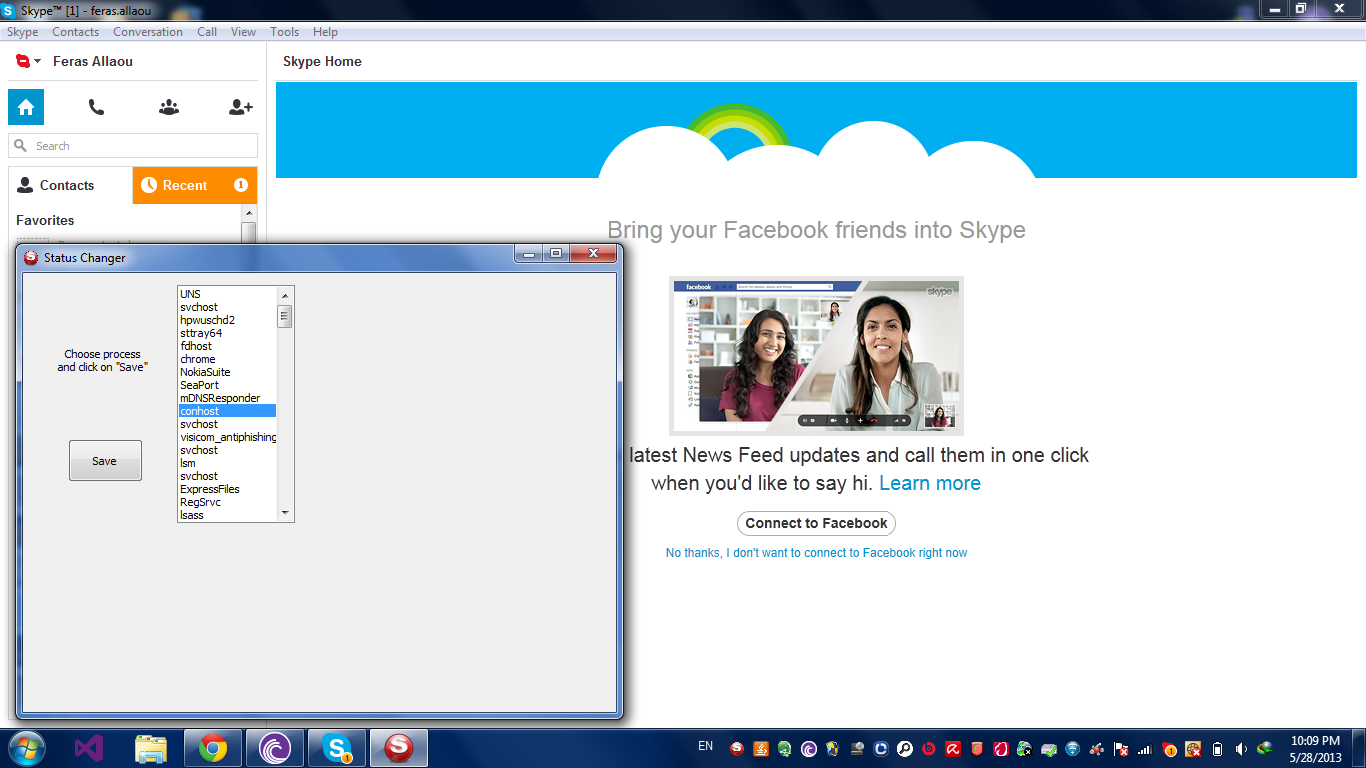Open the Help menu
Screen dimensions: 1366x768
tap(325, 32)
